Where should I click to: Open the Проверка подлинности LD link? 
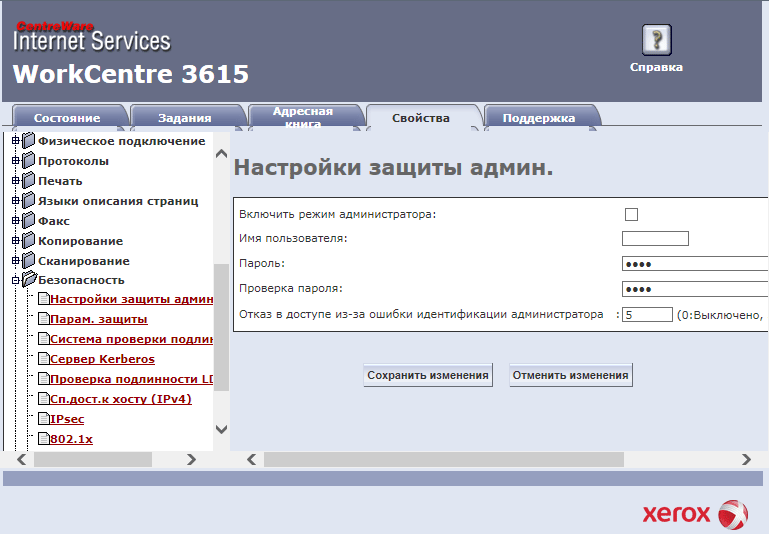coord(131,379)
